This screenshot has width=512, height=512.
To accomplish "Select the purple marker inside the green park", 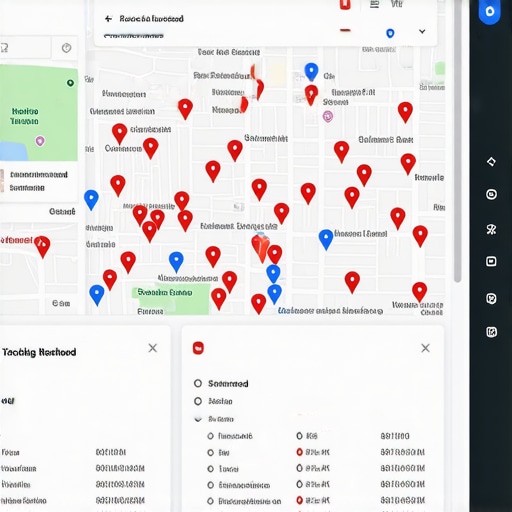I will [40, 141].
